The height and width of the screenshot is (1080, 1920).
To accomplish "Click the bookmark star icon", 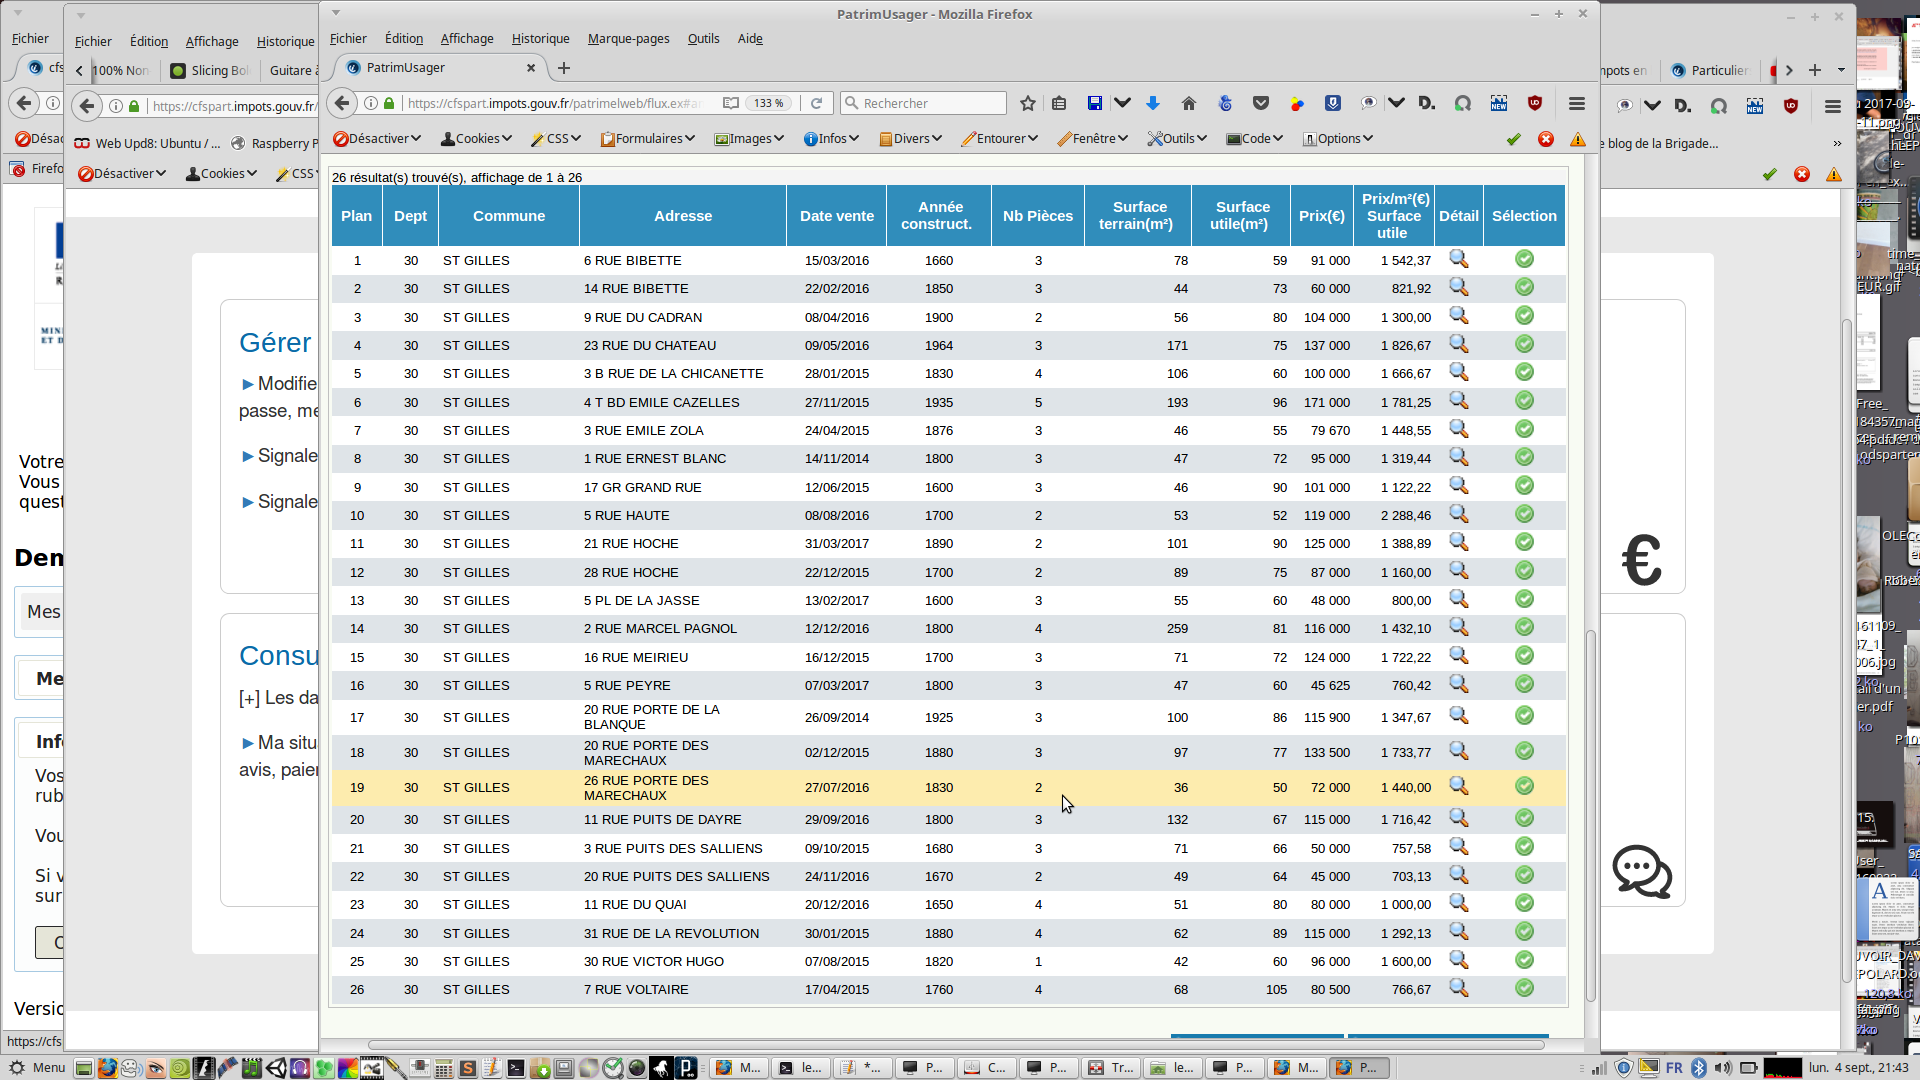I will 1027,103.
